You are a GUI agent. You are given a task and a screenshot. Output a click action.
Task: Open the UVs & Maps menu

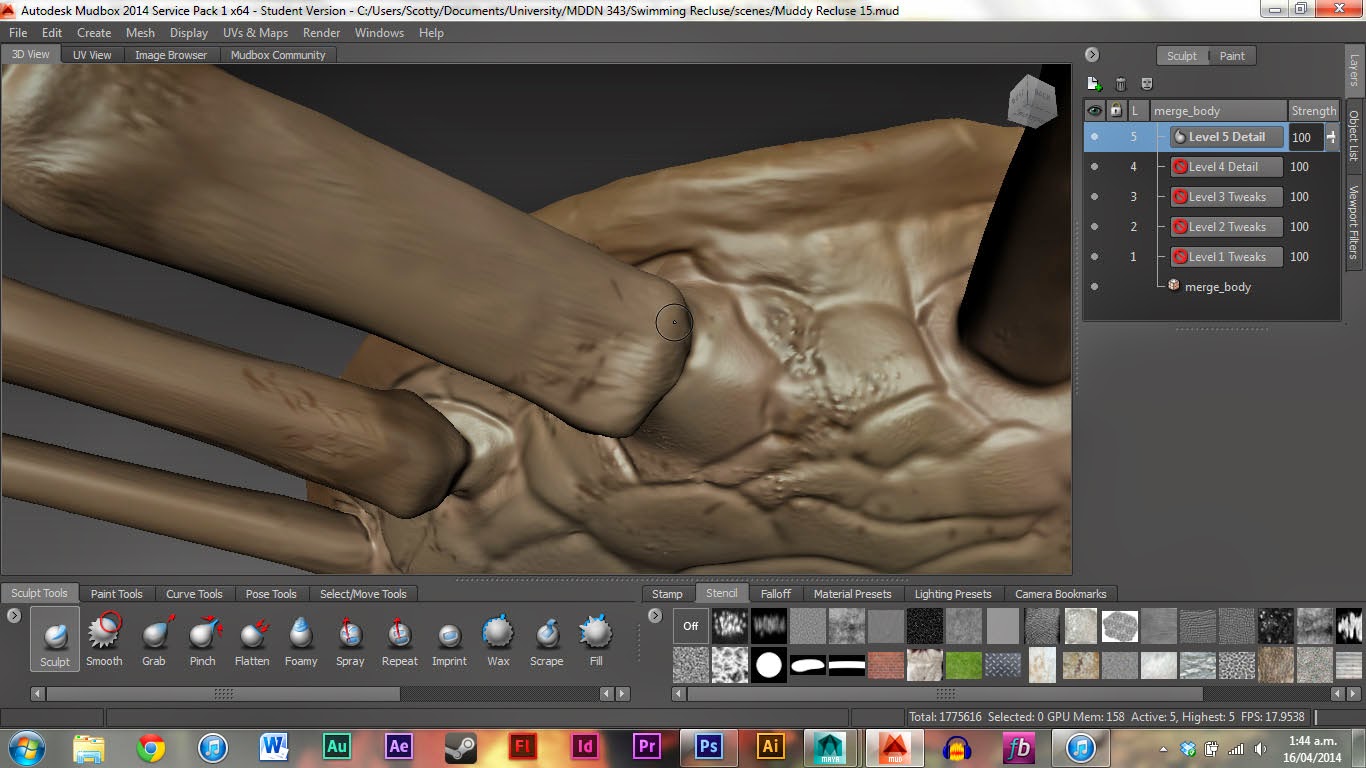[255, 32]
